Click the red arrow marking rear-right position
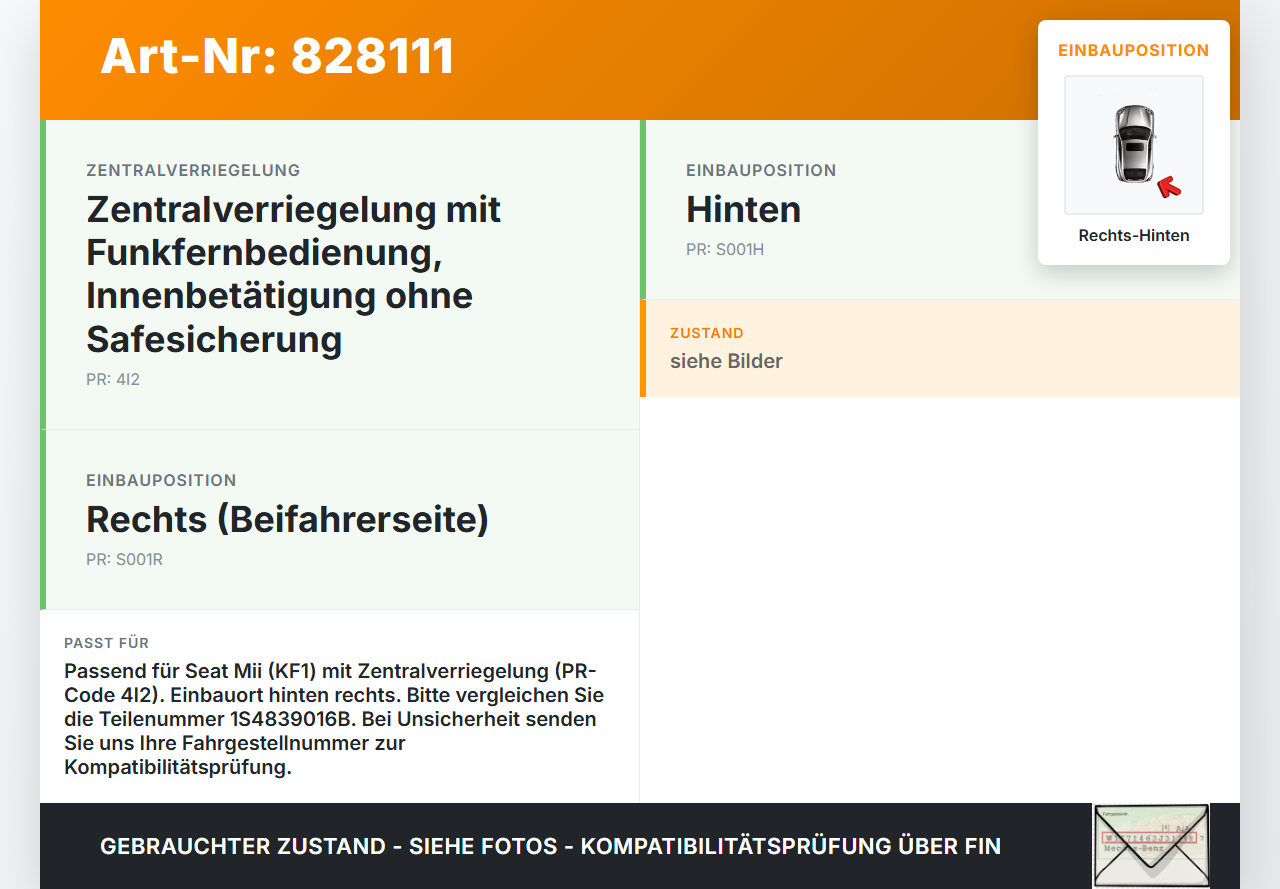 pyautogui.click(x=1168, y=187)
